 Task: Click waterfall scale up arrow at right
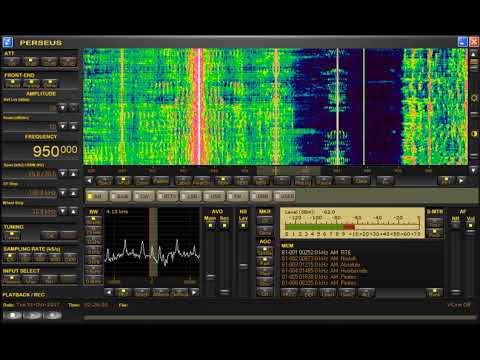473,54
